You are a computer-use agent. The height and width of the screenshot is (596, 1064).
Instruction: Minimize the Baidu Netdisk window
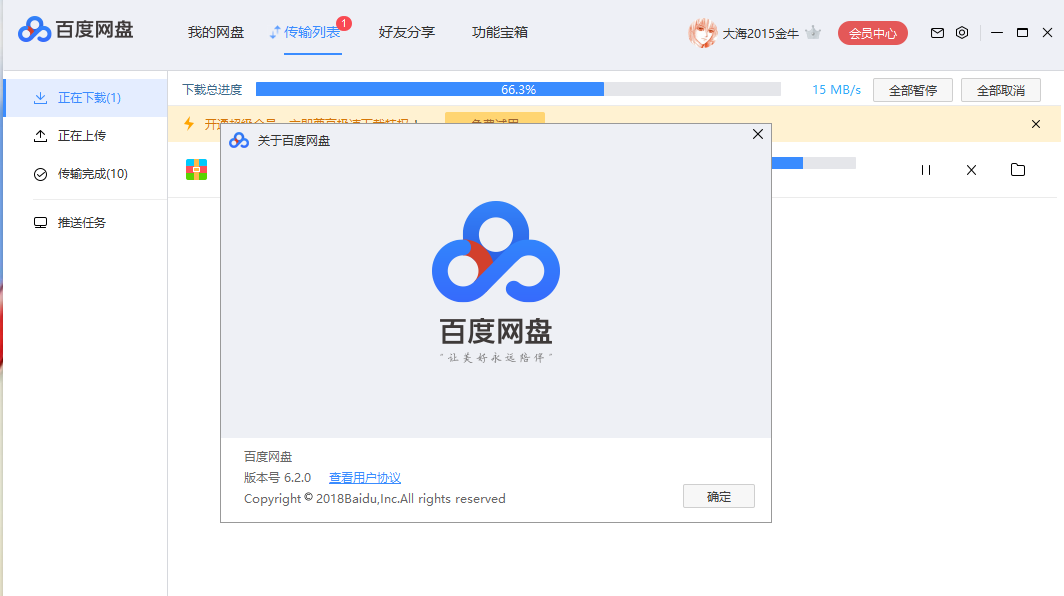996,33
